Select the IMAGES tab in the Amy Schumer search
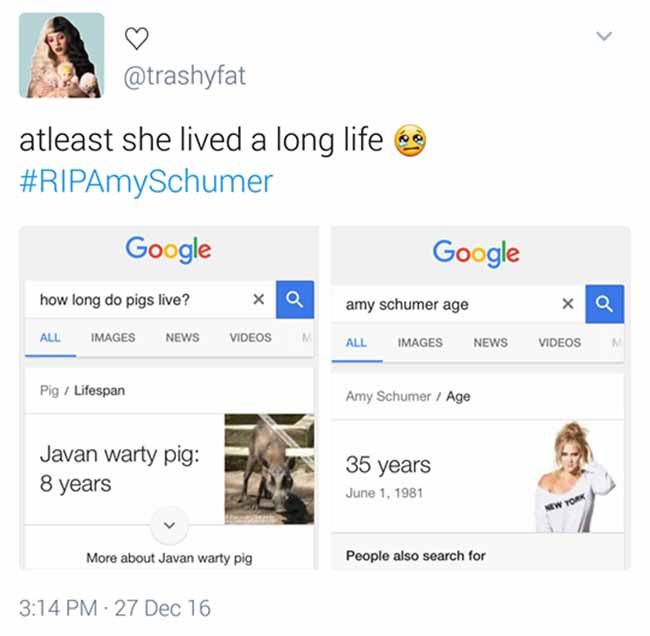This screenshot has height=636, width=650. (x=420, y=342)
